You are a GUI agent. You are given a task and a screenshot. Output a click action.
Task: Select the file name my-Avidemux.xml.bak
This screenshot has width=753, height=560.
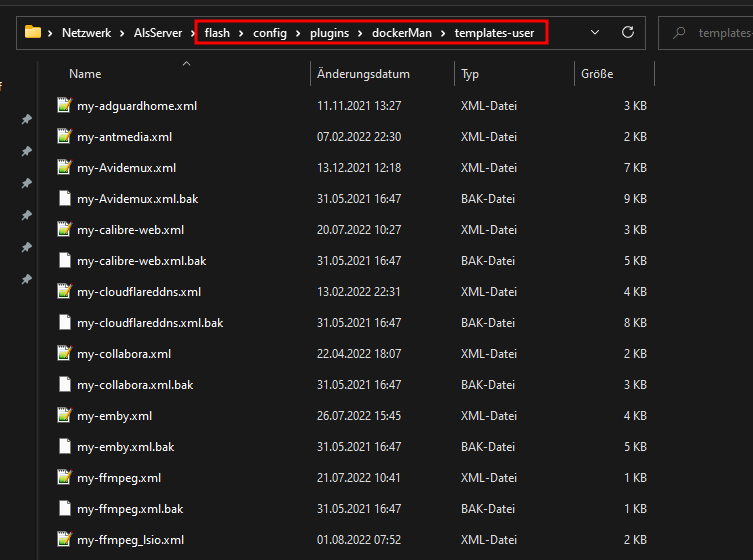point(137,199)
